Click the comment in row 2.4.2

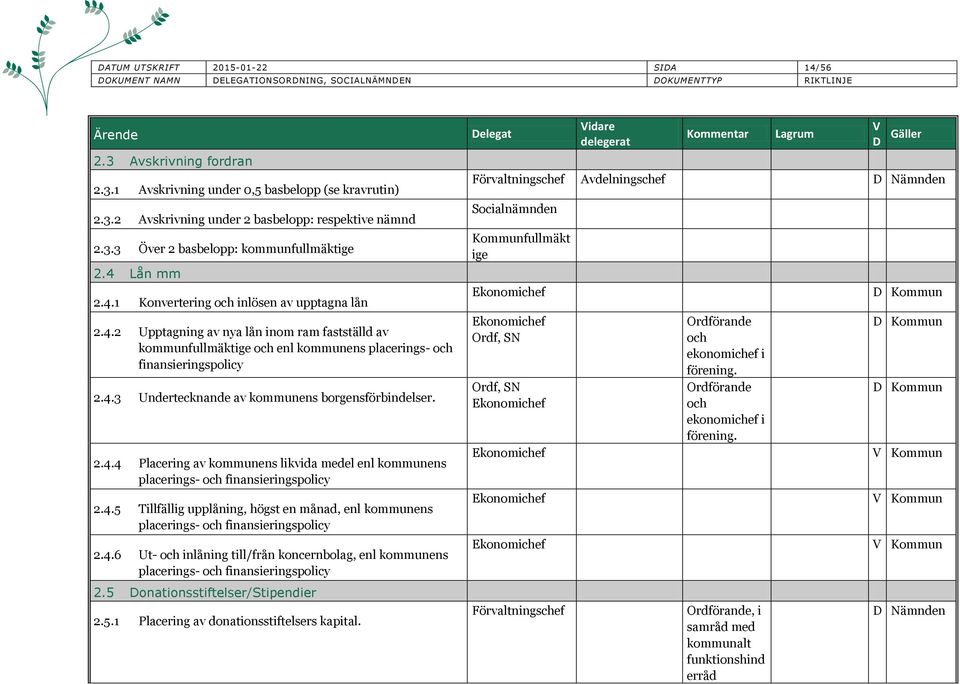[x=725, y=345]
